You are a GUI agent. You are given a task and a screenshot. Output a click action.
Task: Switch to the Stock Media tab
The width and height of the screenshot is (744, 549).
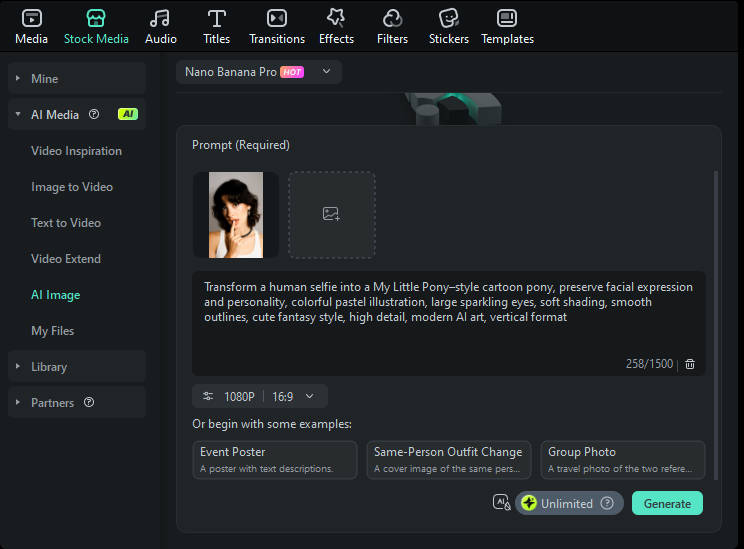pyautogui.click(x=96, y=27)
